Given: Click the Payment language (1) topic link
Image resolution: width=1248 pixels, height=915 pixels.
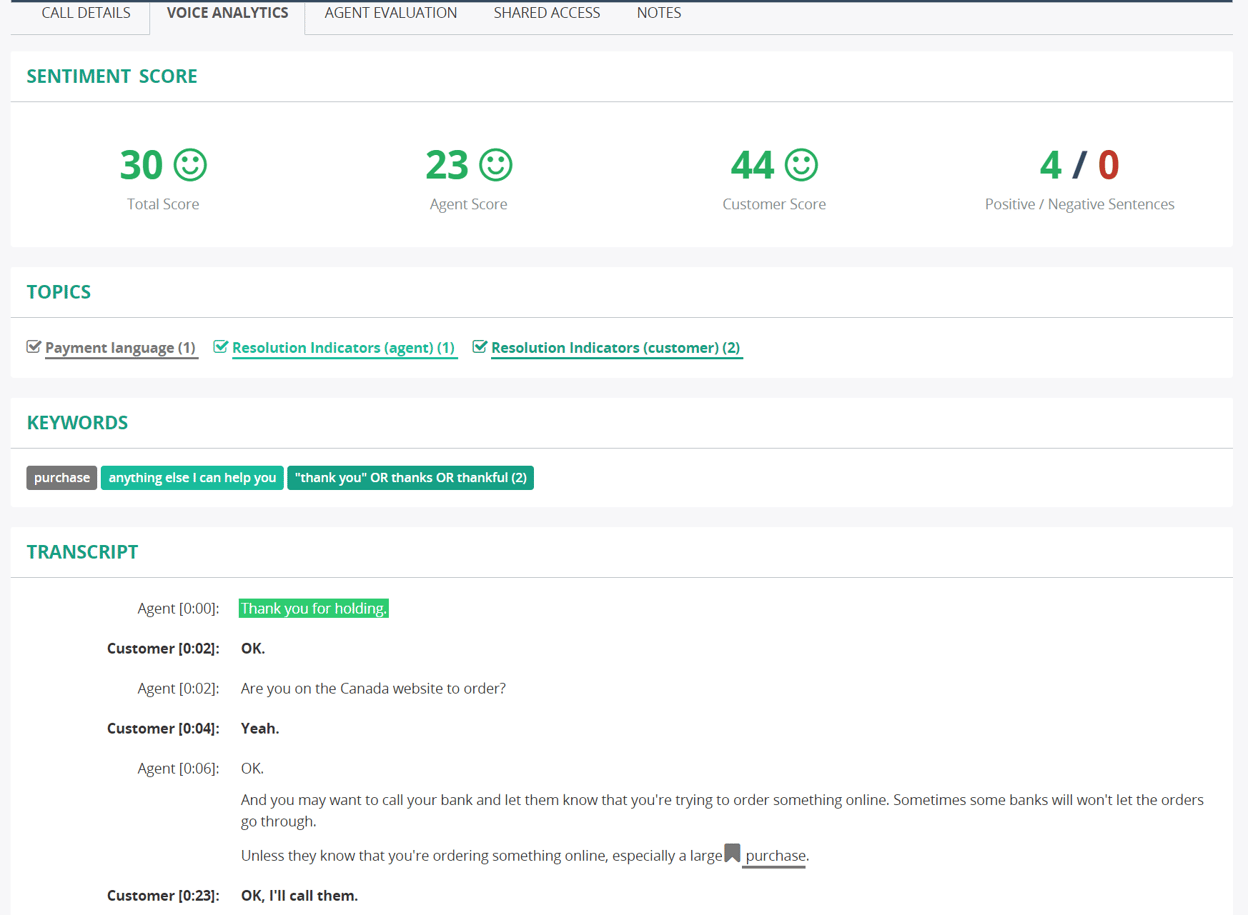Looking at the screenshot, I should [120, 348].
